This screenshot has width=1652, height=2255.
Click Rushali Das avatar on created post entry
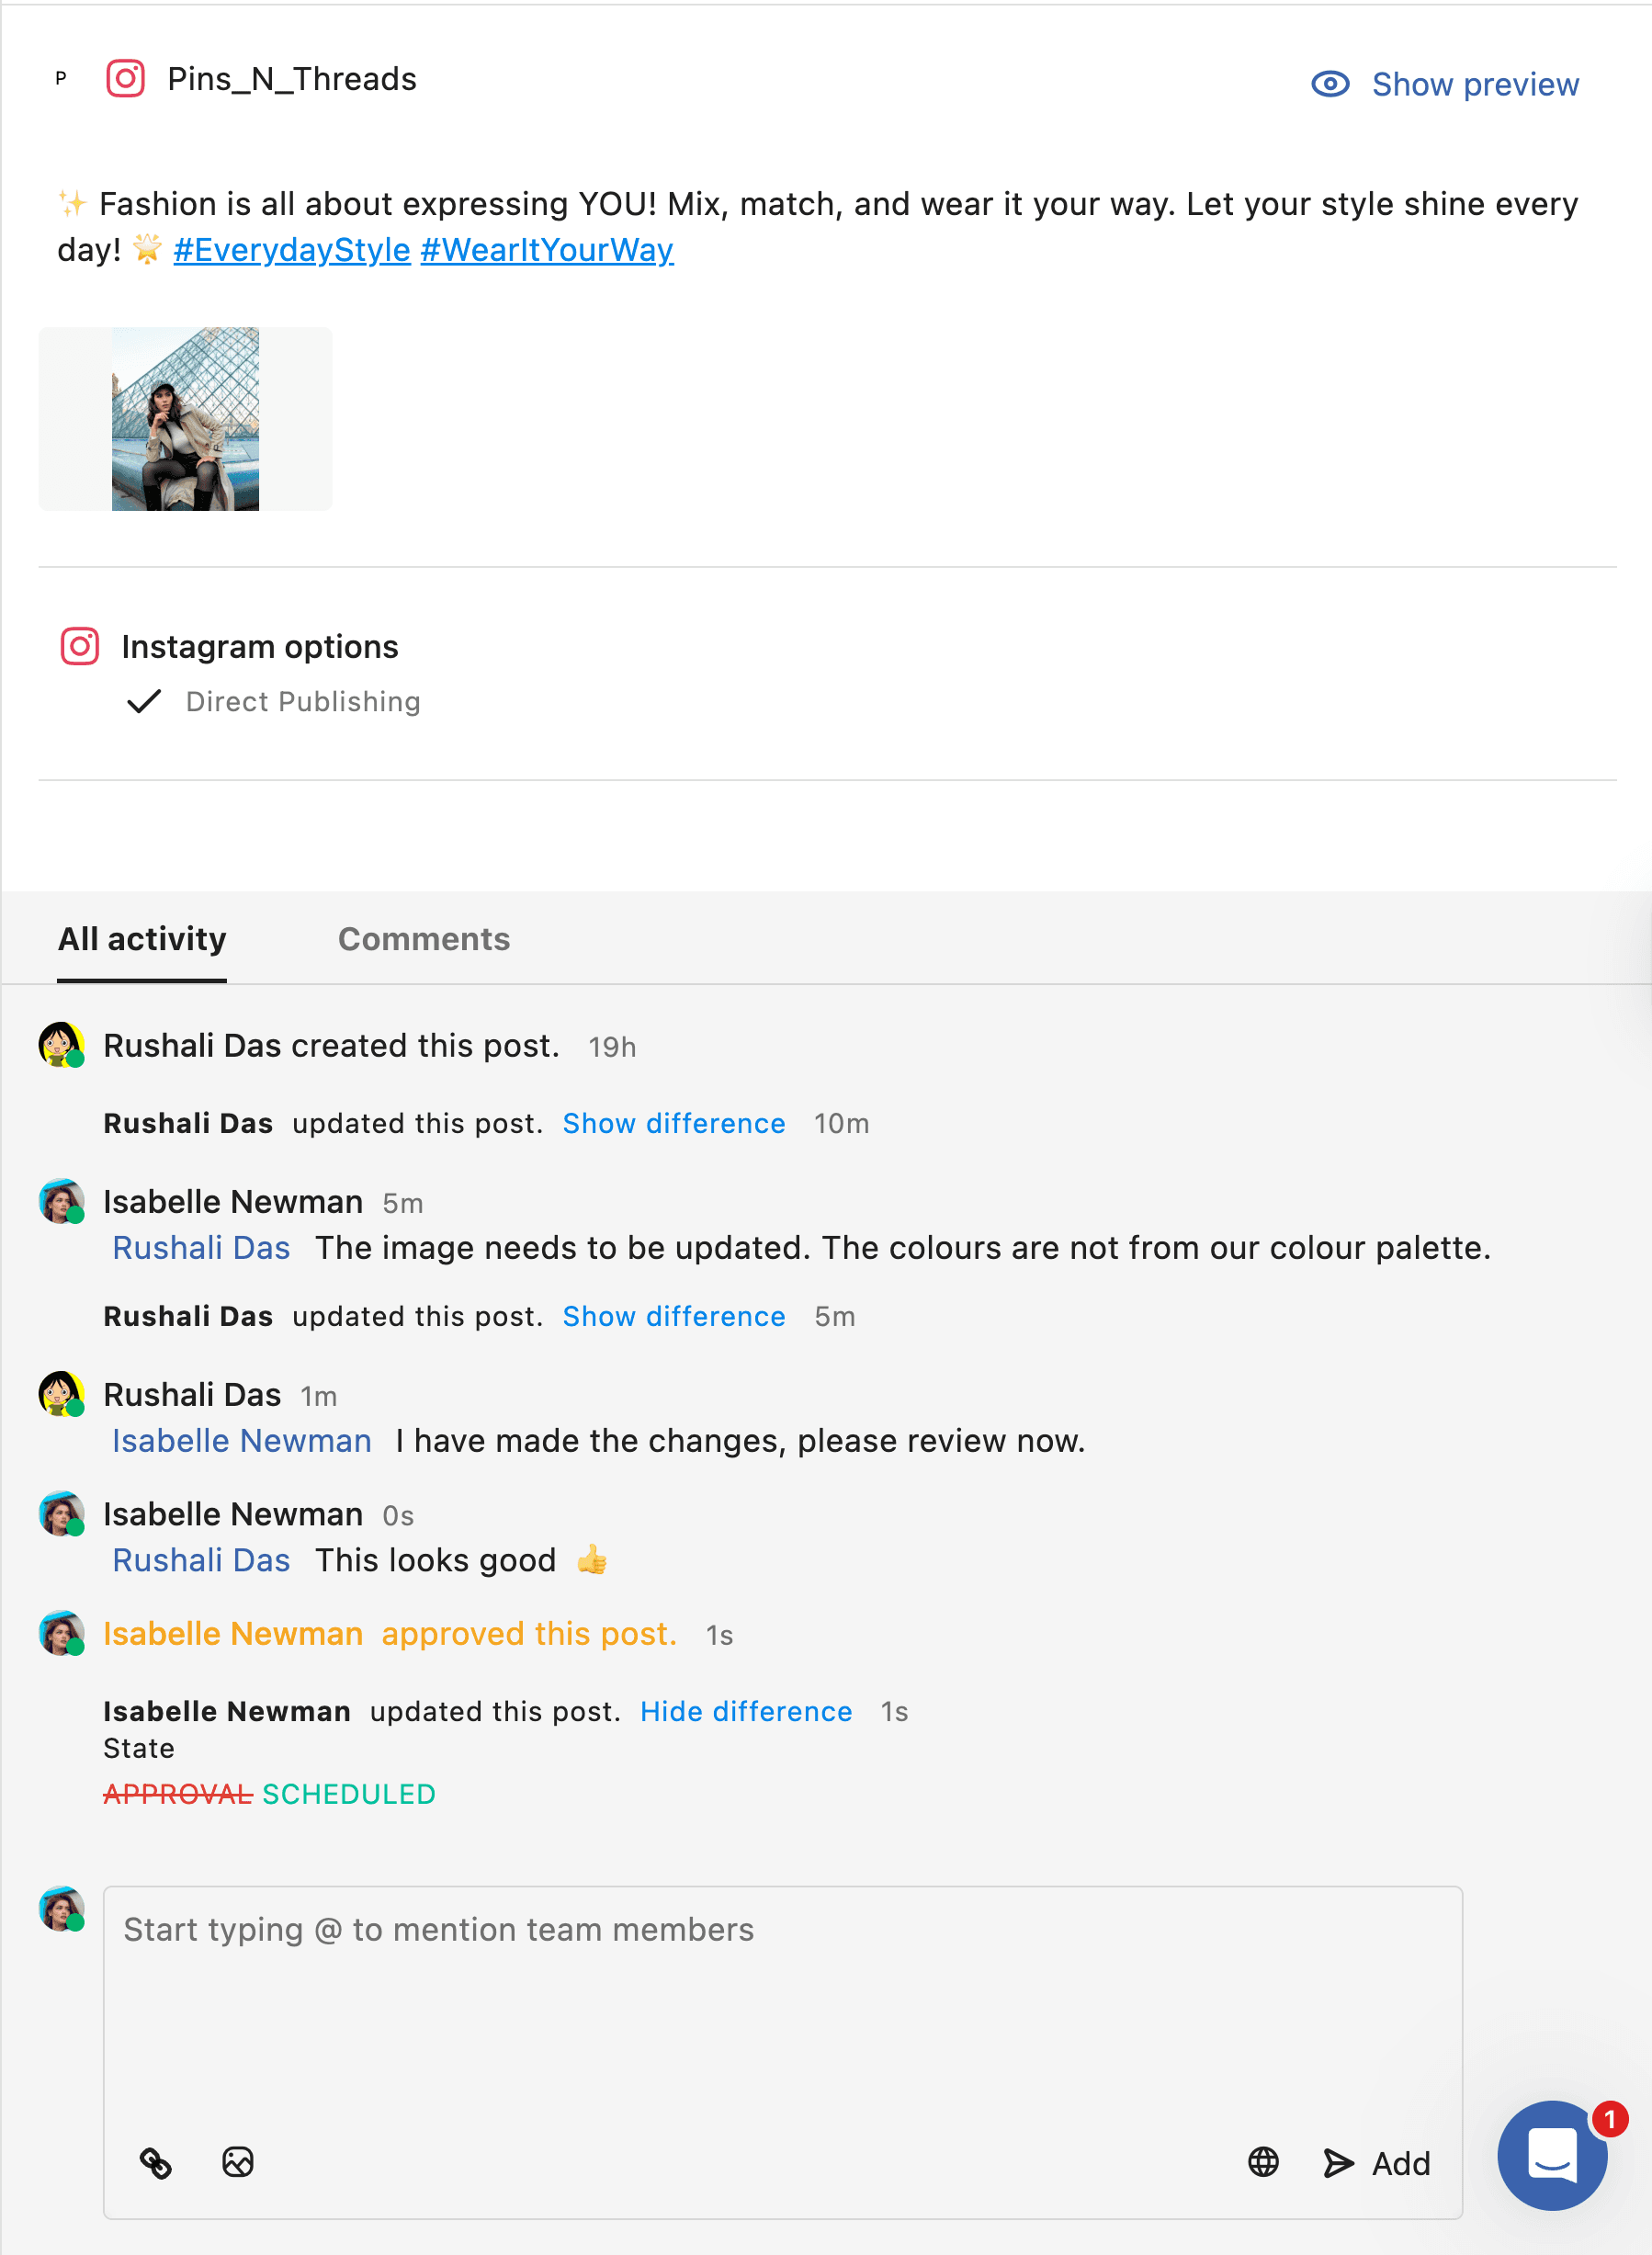point(61,1044)
